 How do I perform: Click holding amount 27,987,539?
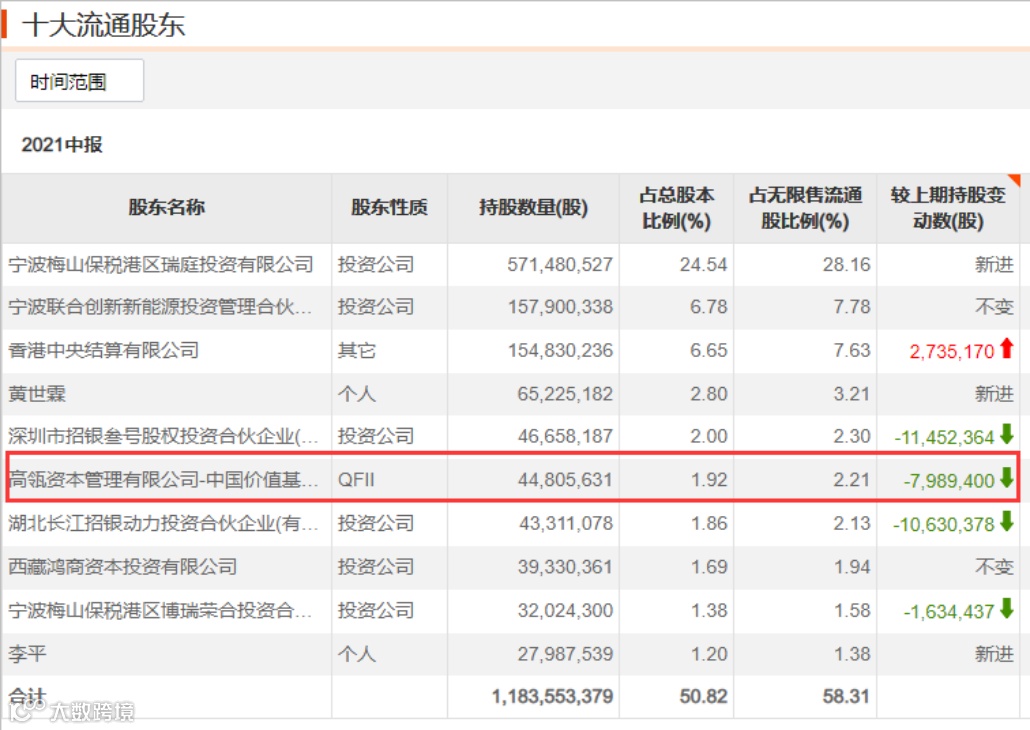(x=565, y=654)
